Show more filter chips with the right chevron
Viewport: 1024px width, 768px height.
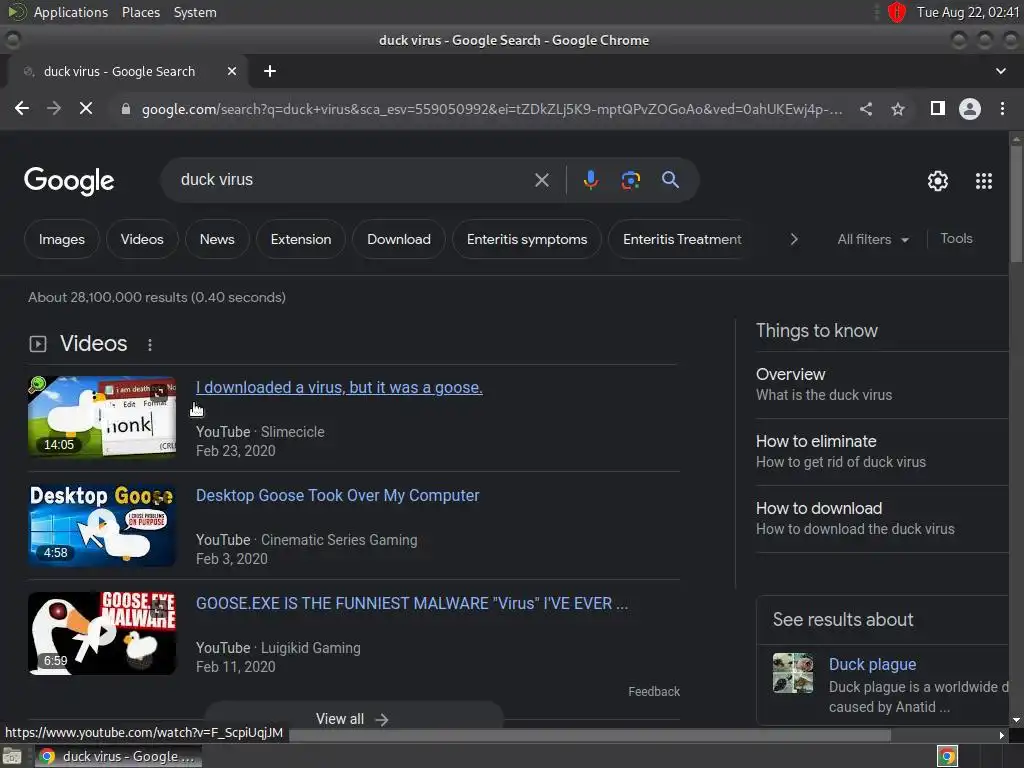click(794, 239)
